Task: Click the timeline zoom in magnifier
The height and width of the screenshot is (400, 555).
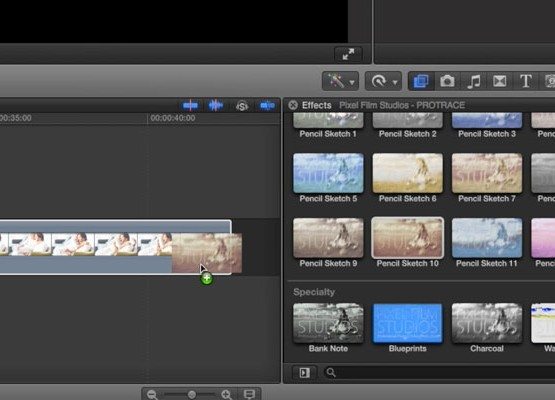Action: [x=226, y=394]
